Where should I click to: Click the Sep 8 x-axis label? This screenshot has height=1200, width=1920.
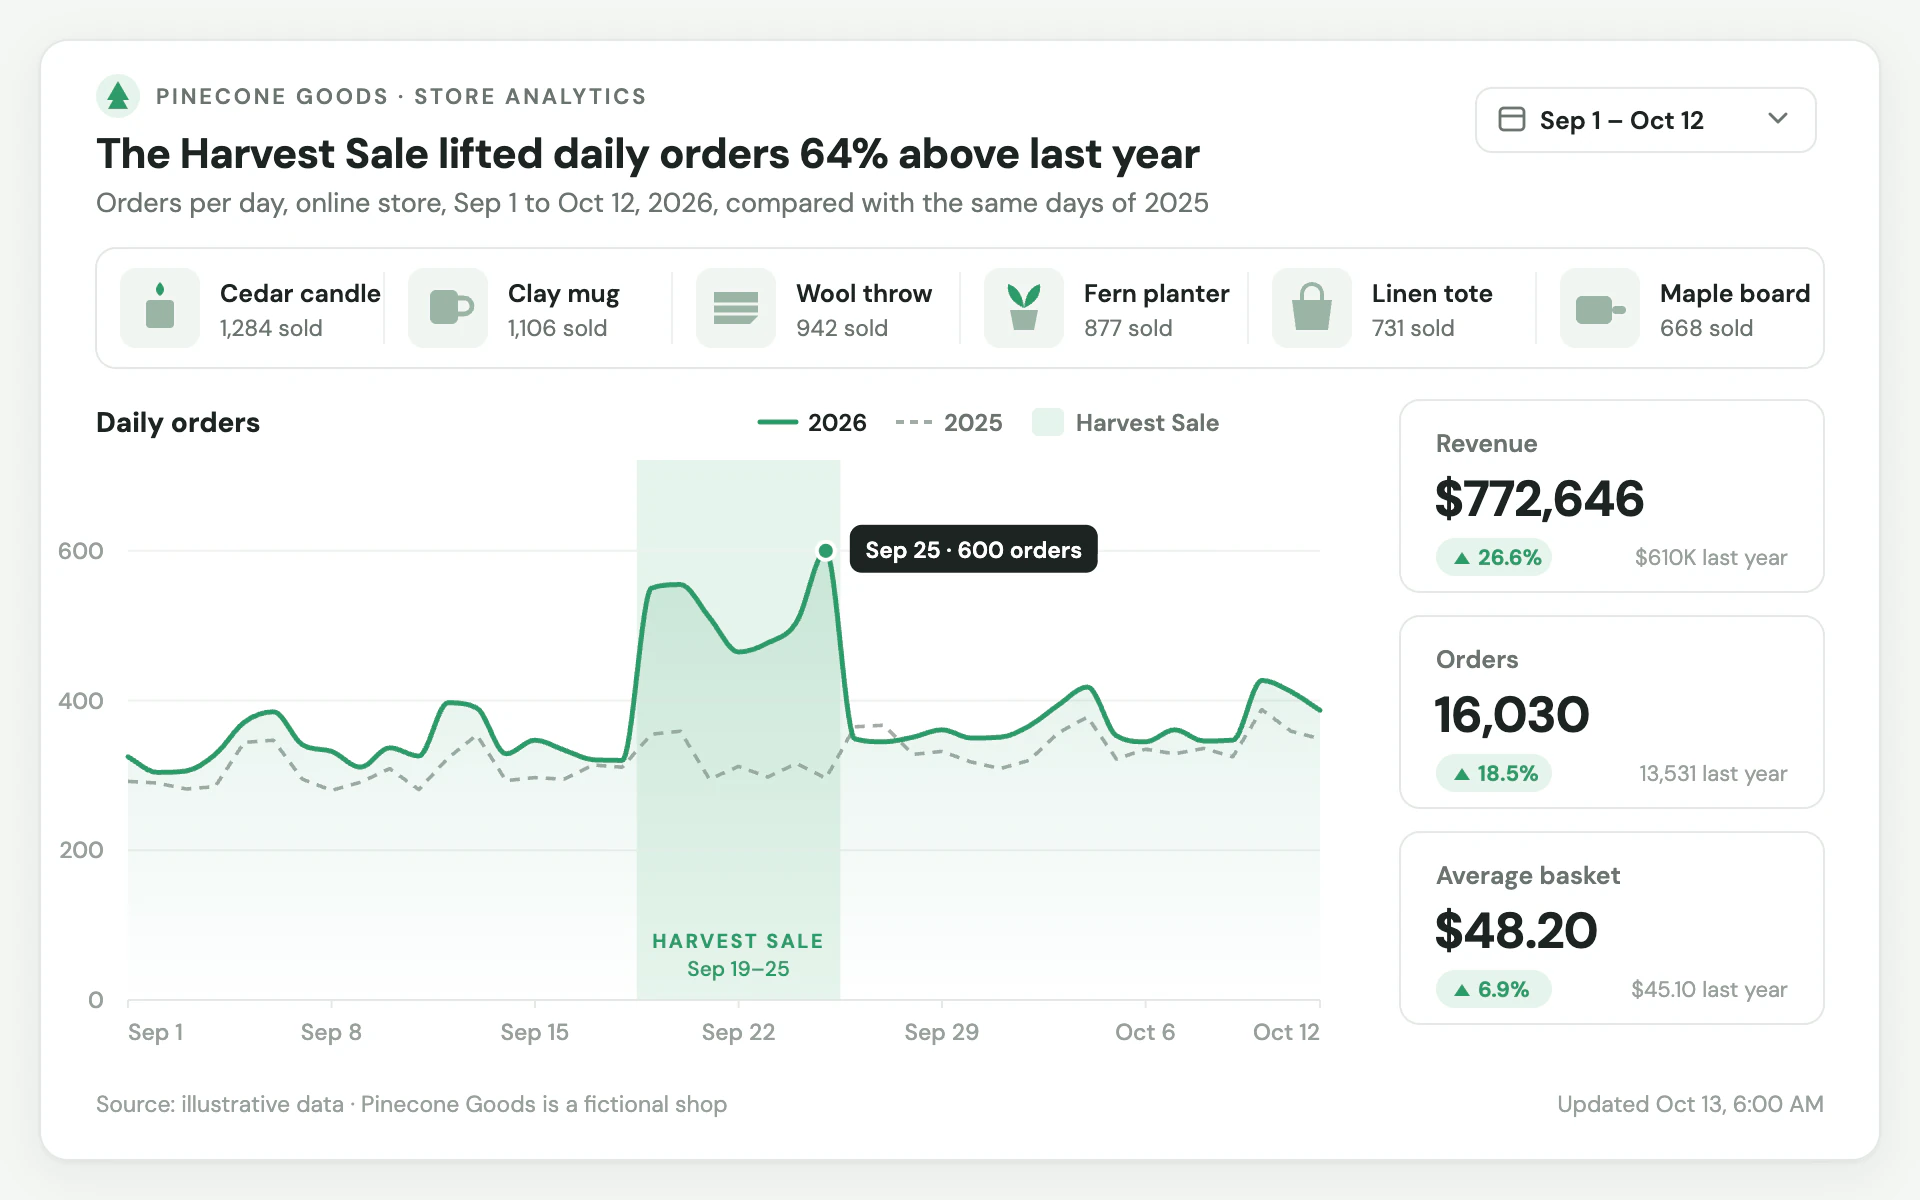click(x=331, y=1032)
